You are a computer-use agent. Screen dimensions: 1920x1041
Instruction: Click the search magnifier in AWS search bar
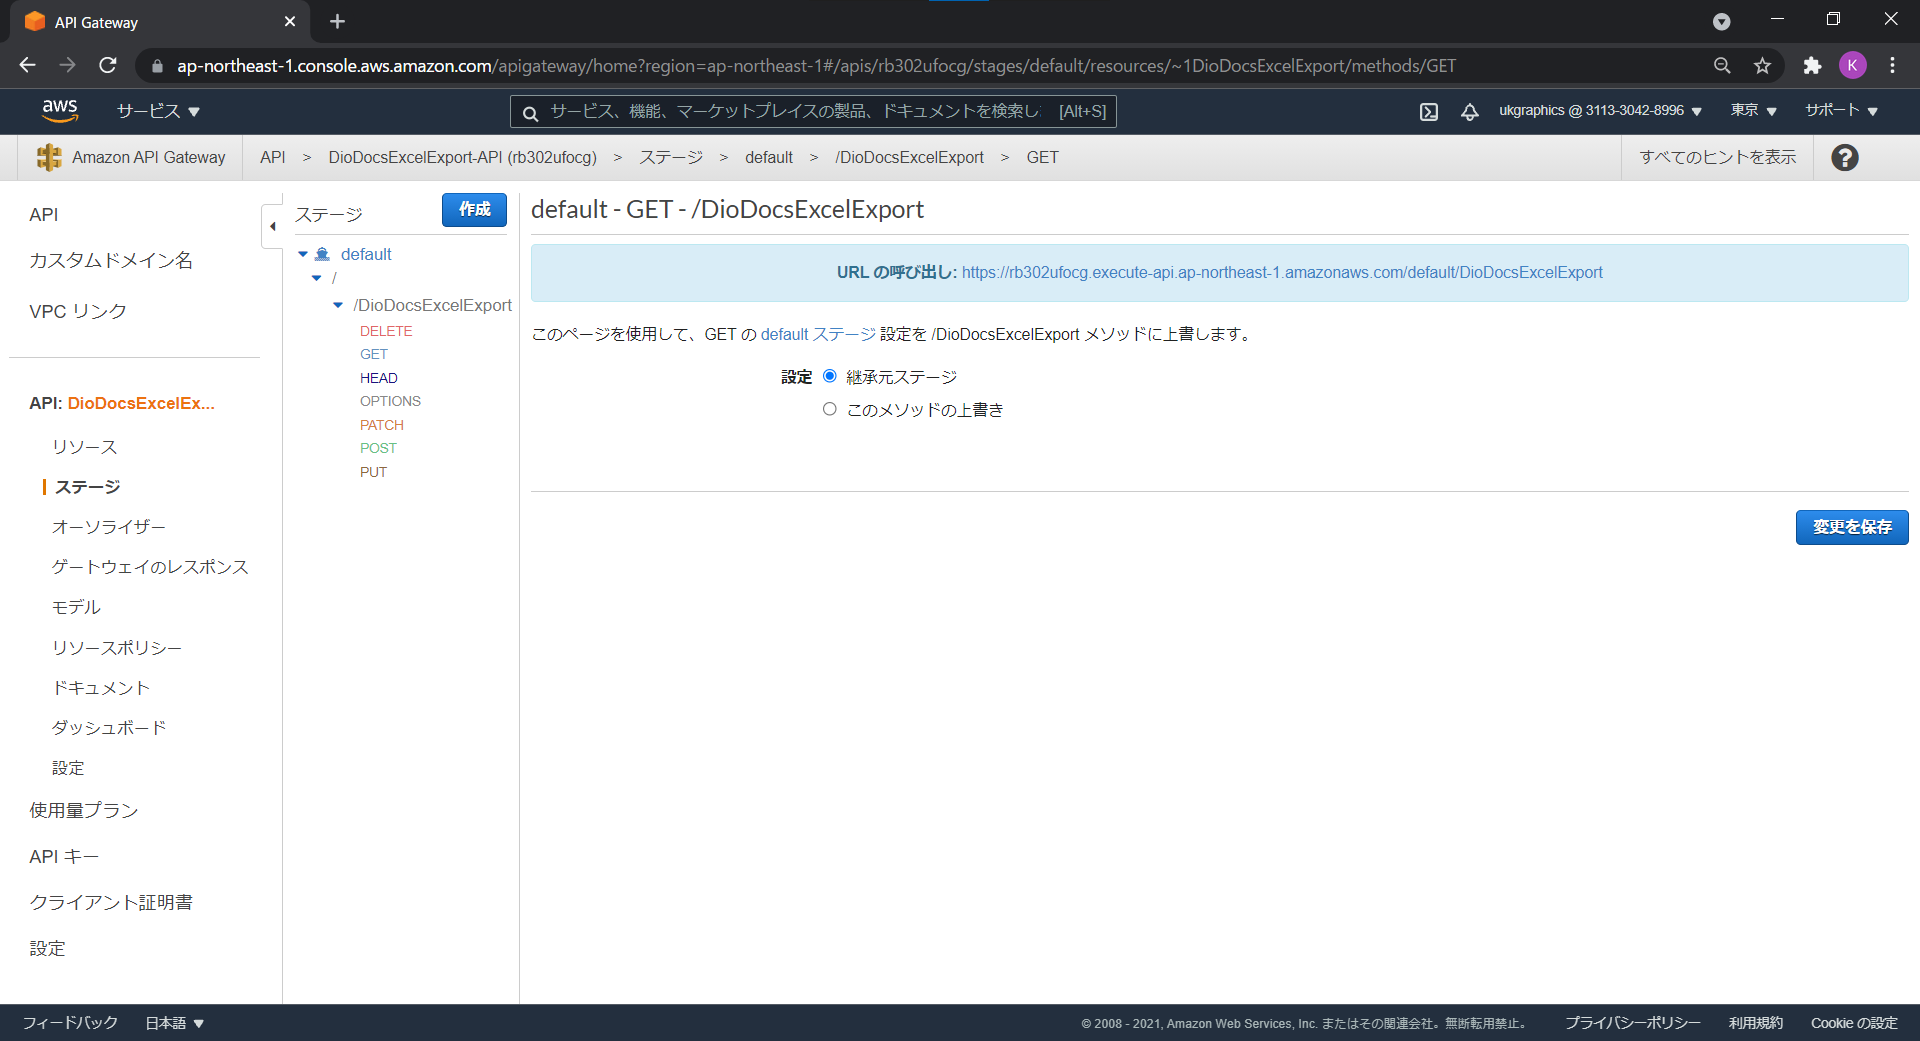530,112
